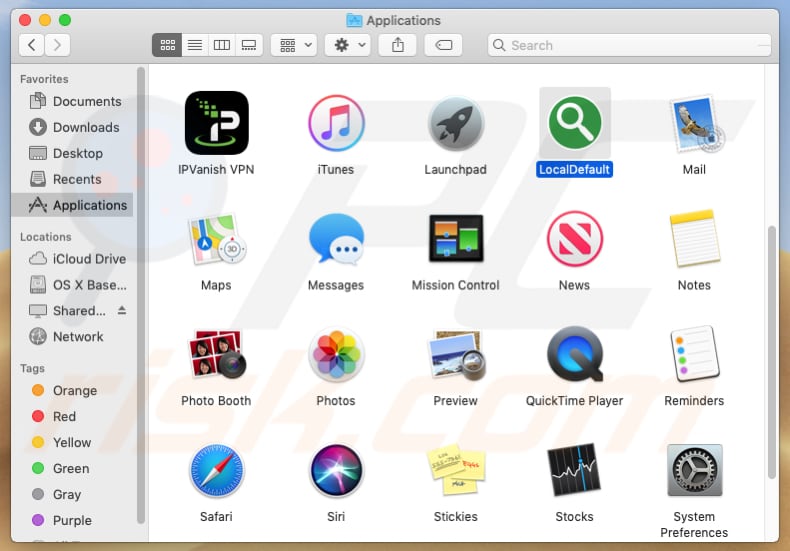Open the group-by arrangement dropdown

click(x=294, y=45)
